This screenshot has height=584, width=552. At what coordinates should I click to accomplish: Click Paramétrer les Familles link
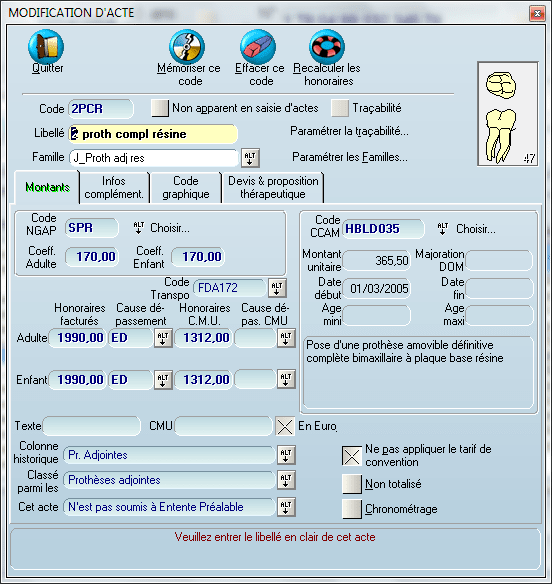click(x=350, y=157)
